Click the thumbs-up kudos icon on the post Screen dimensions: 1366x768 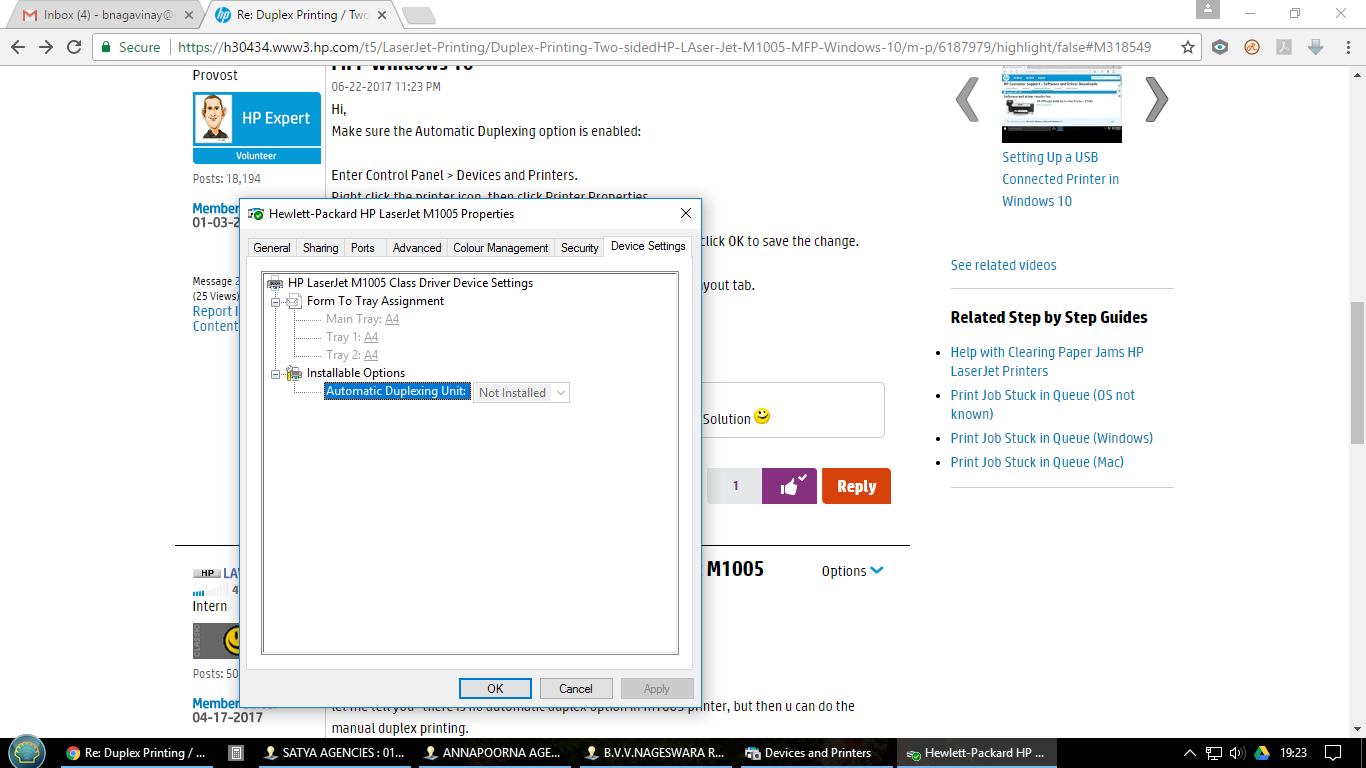[790, 486]
